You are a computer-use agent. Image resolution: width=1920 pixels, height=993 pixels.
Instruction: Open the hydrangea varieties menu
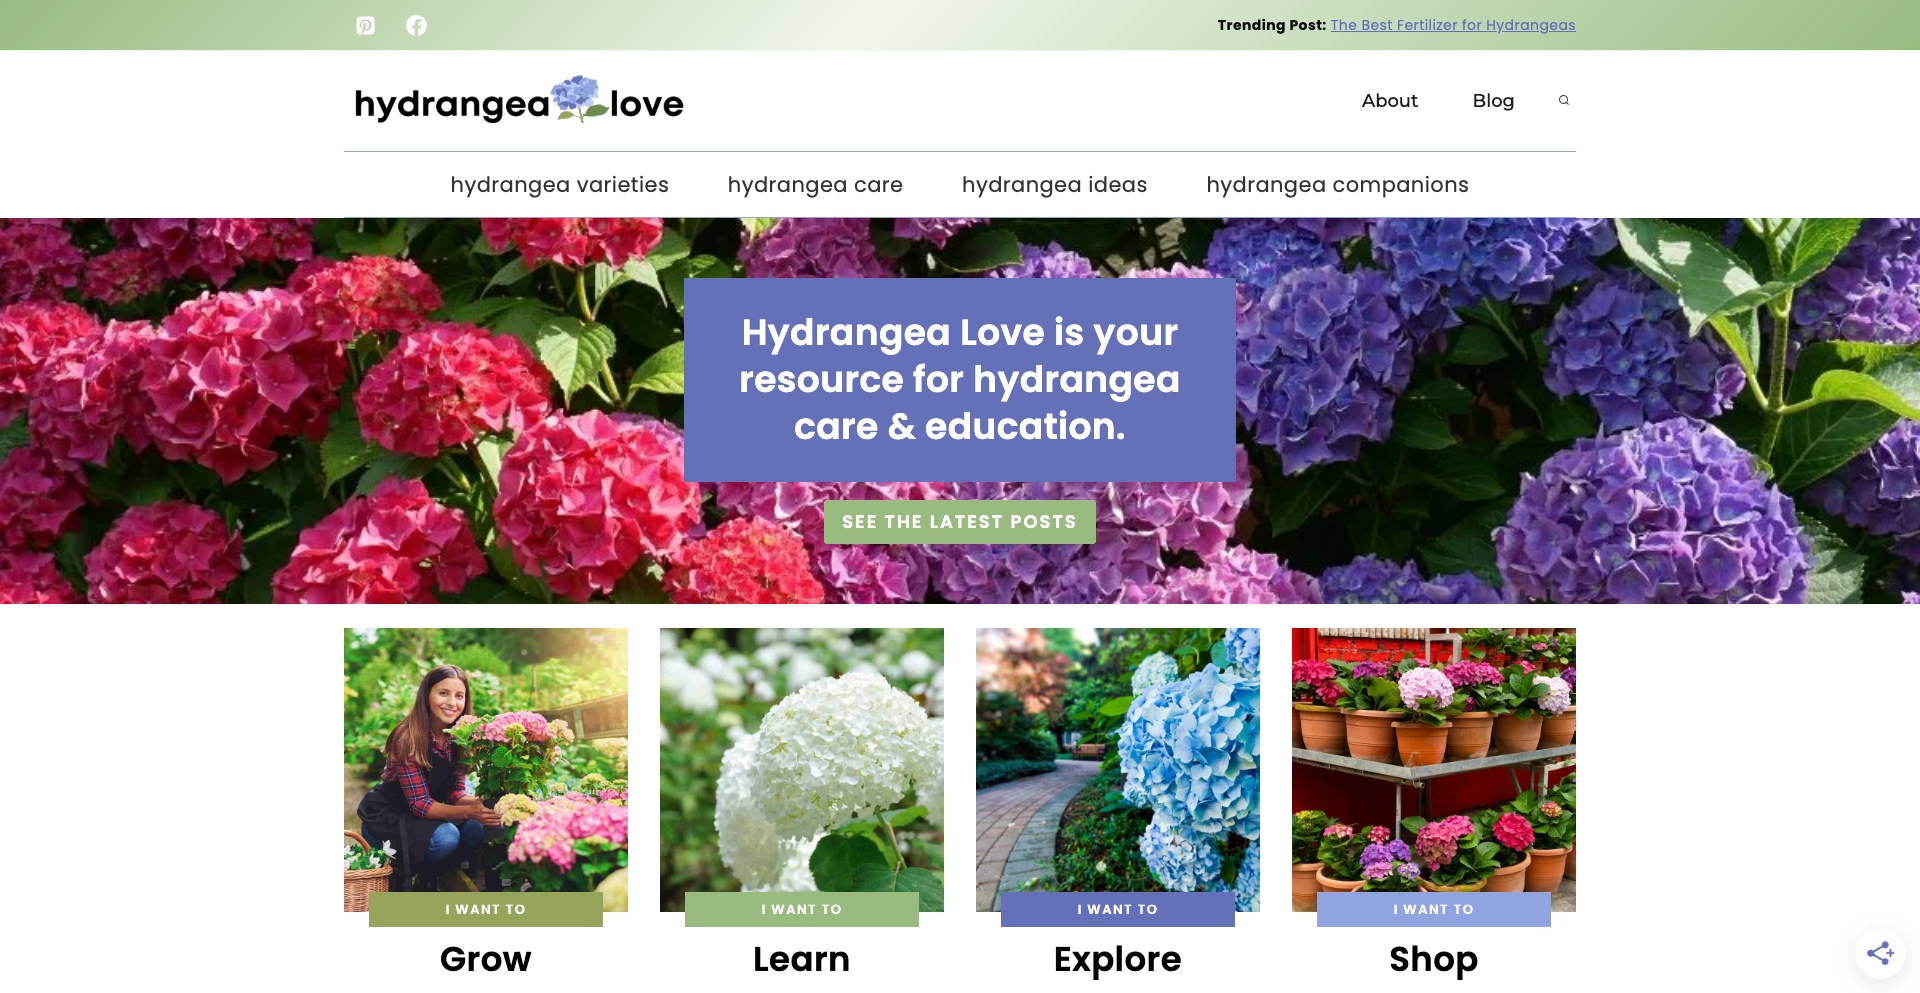point(559,184)
